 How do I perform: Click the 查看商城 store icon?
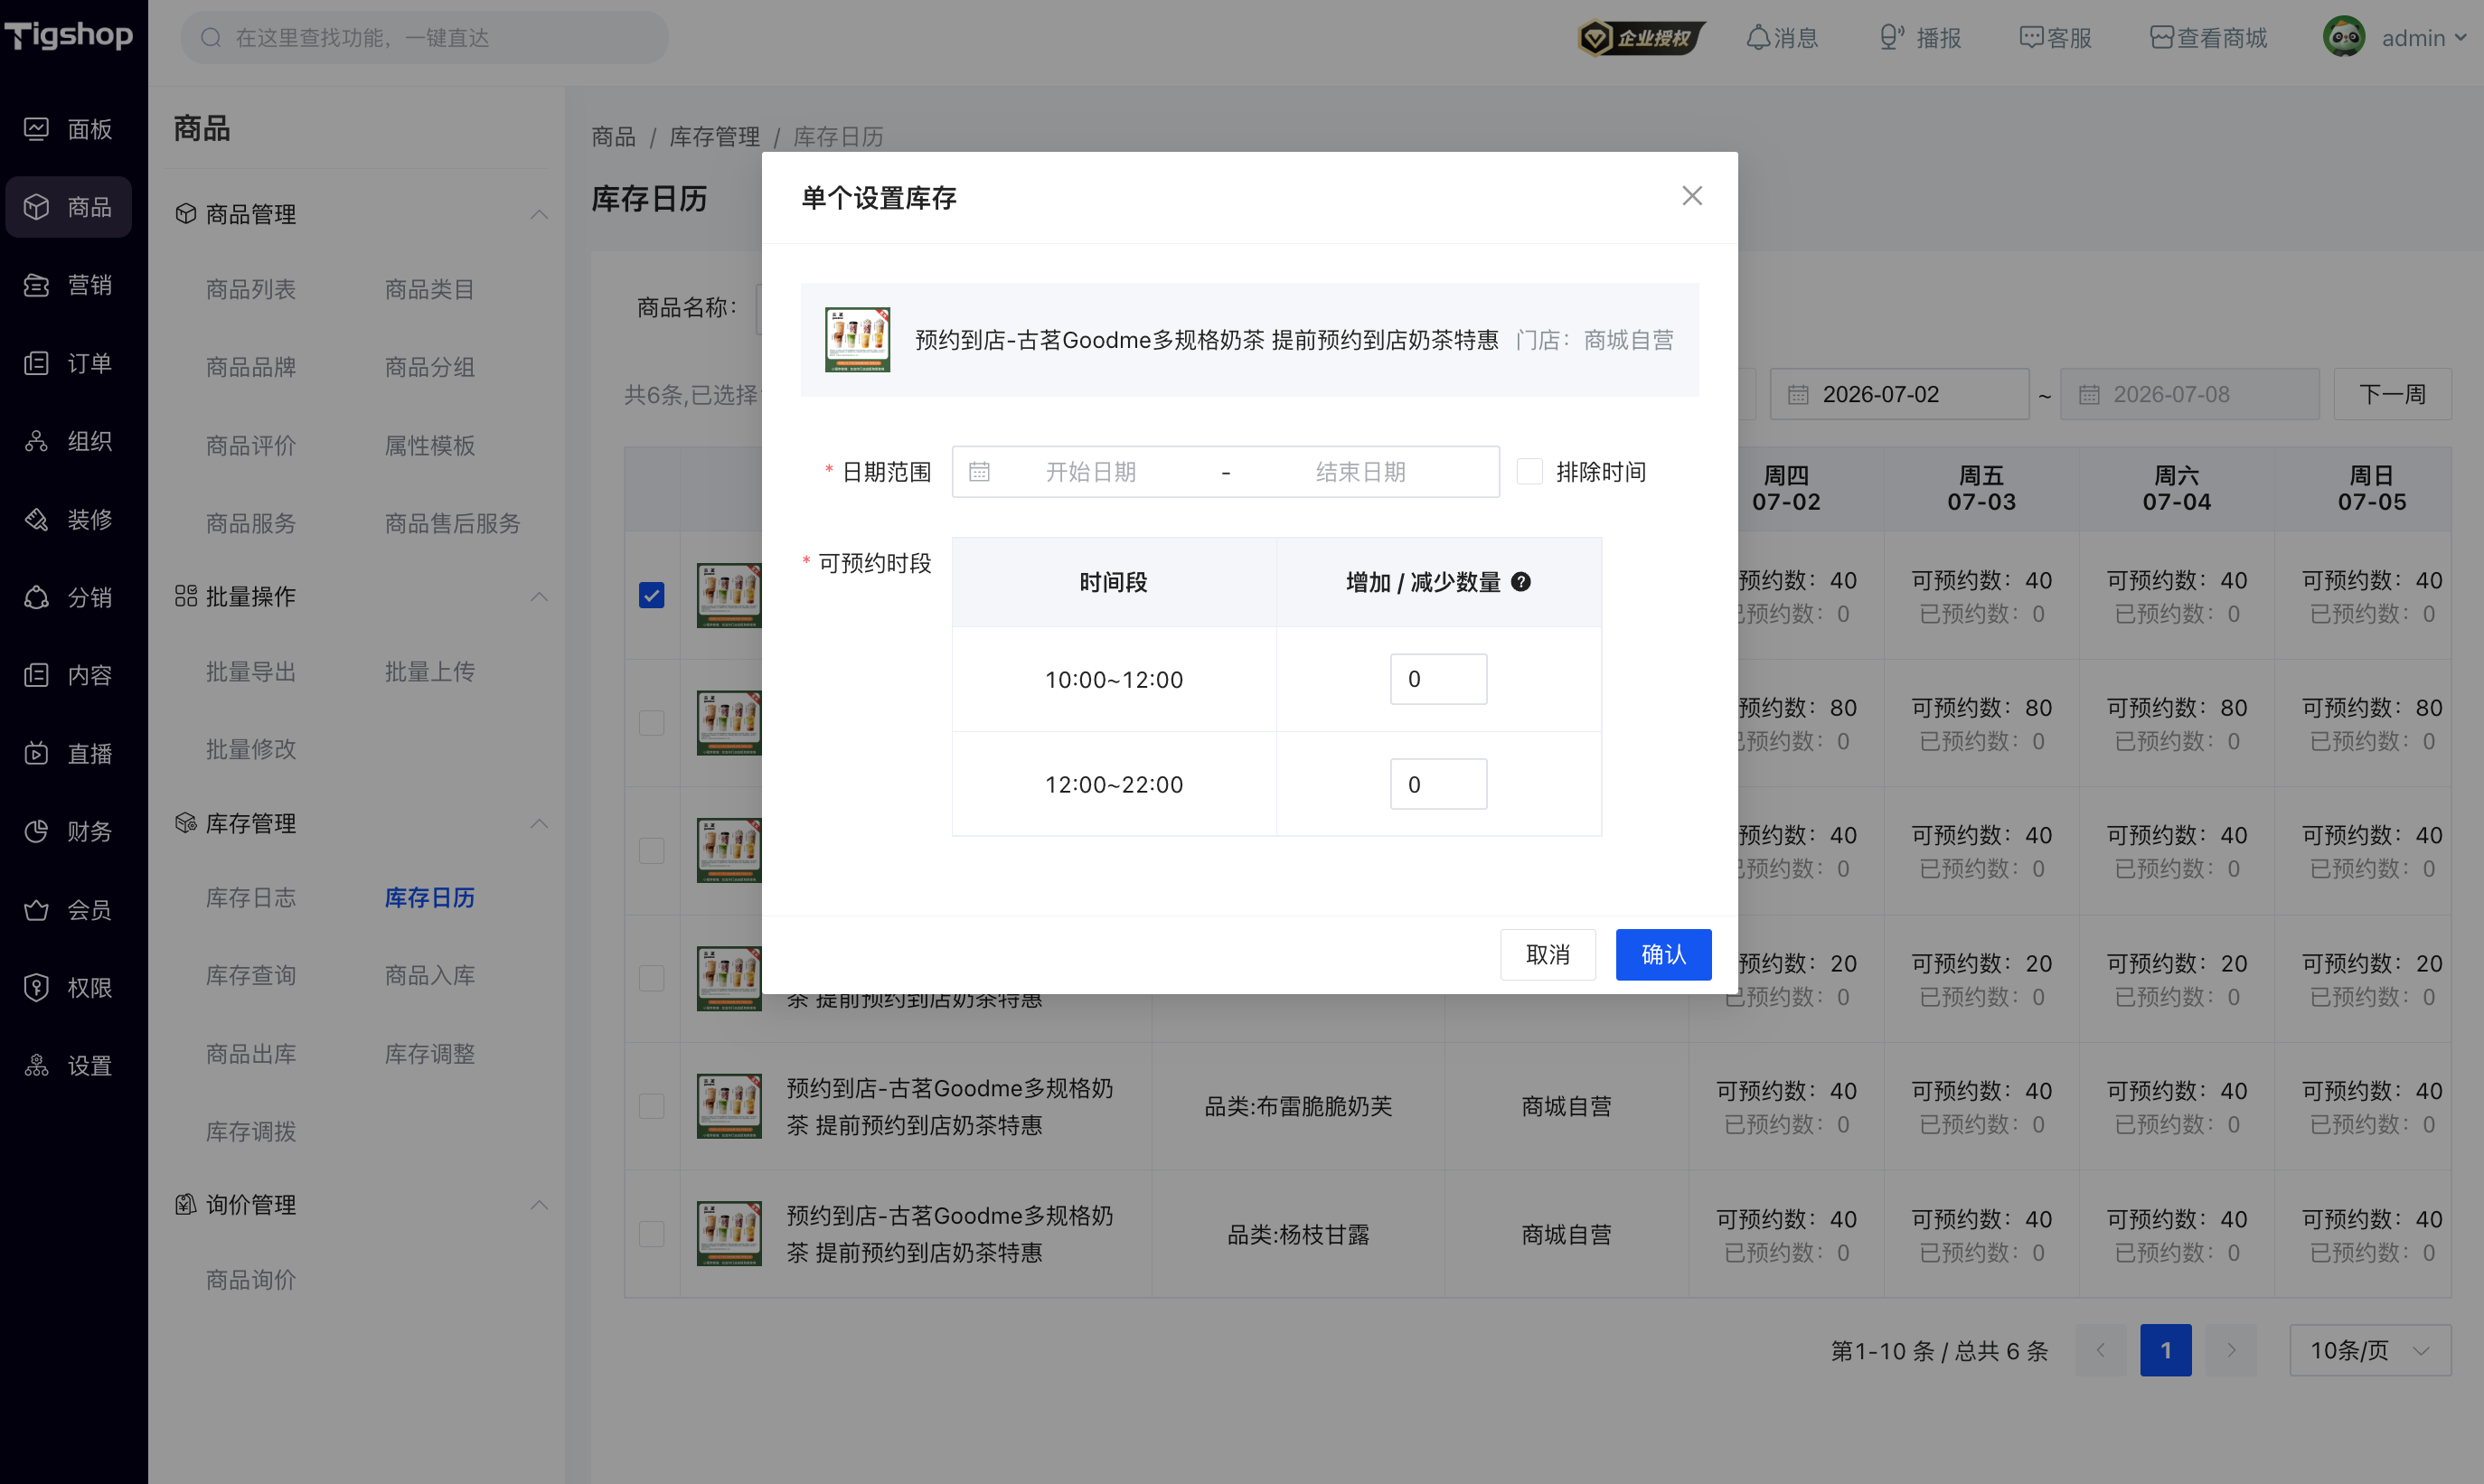click(x=2161, y=38)
